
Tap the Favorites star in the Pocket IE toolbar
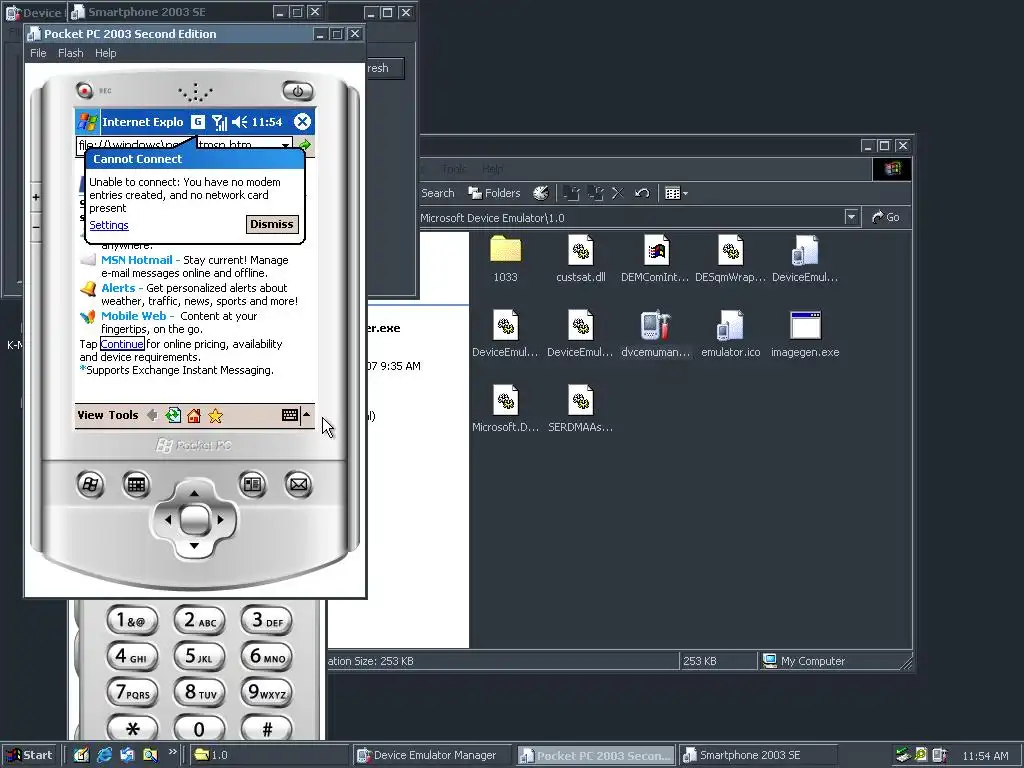(216, 415)
